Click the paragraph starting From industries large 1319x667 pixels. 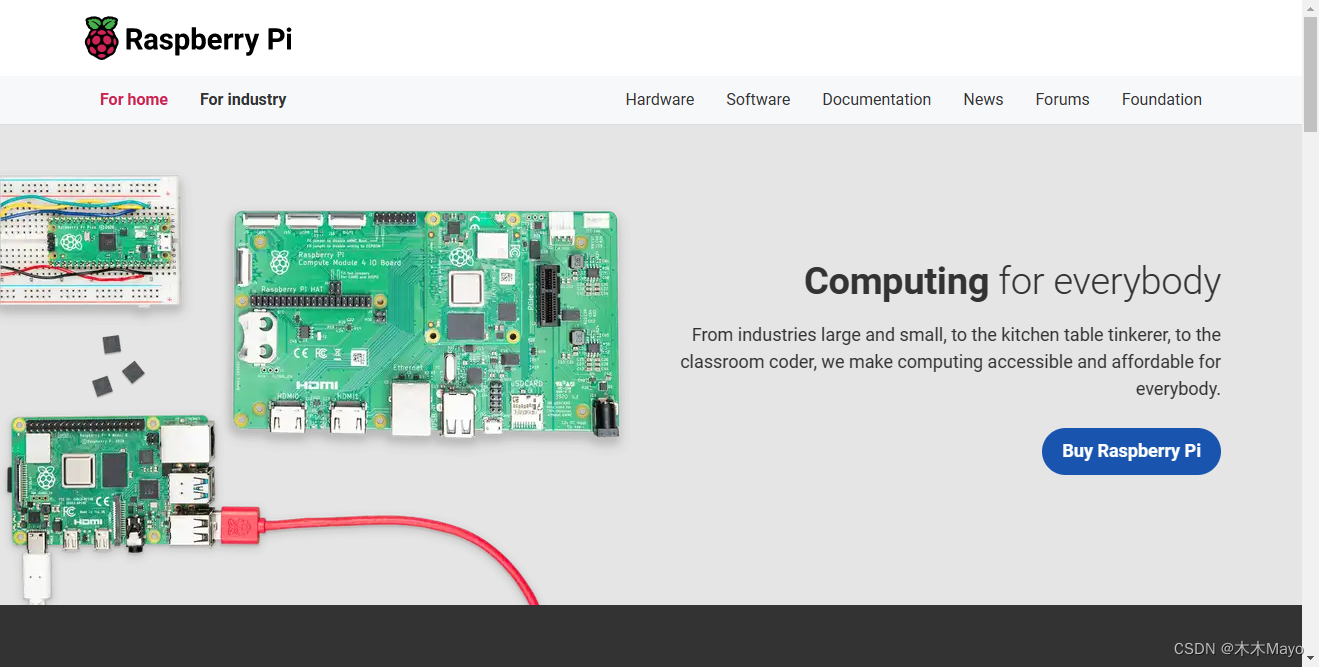coord(950,362)
